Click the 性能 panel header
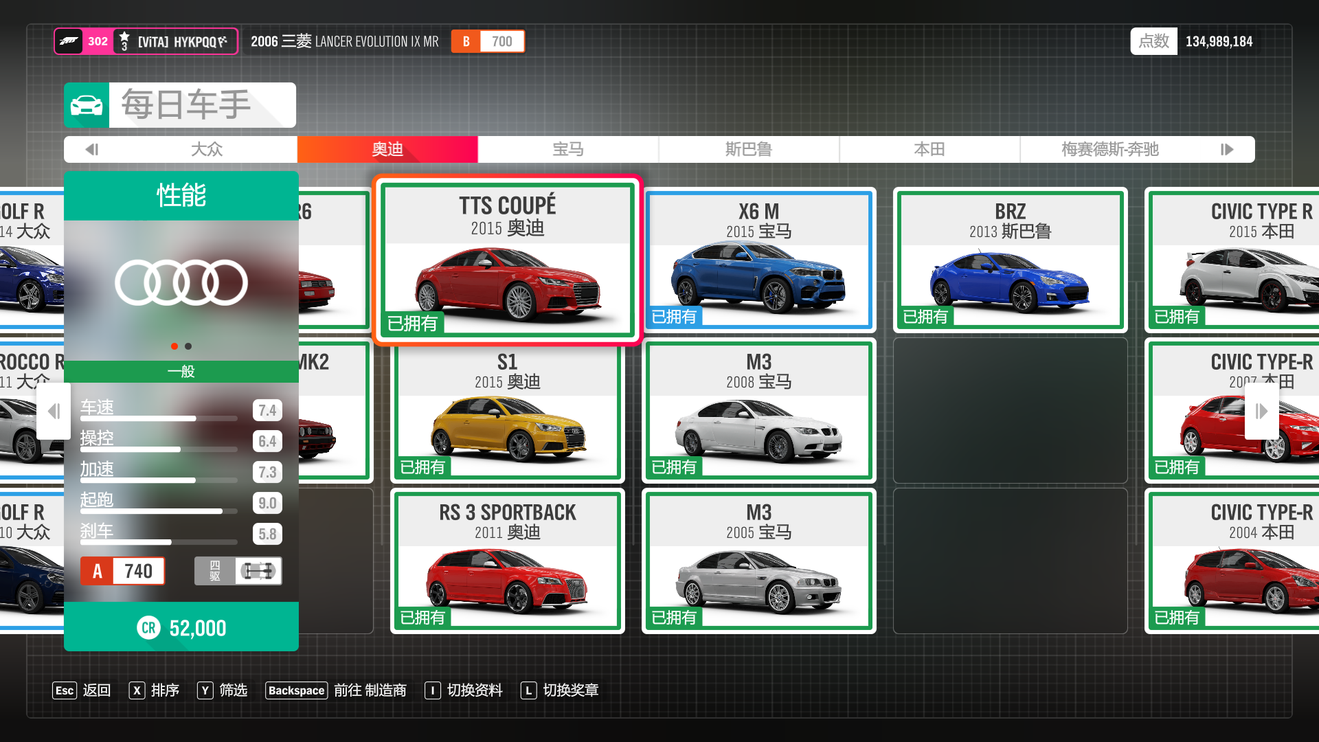Image resolution: width=1319 pixels, height=742 pixels. click(x=181, y=196)
